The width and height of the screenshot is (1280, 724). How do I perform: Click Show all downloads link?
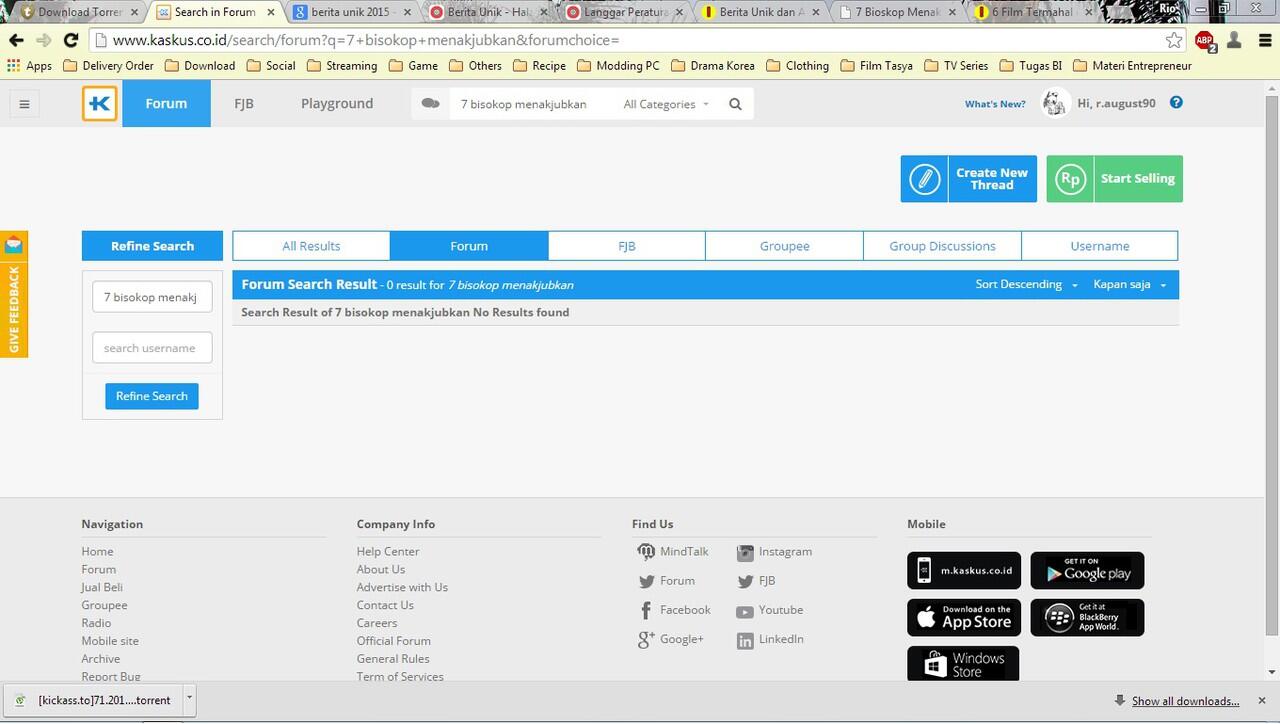(x=1185, y=701)
